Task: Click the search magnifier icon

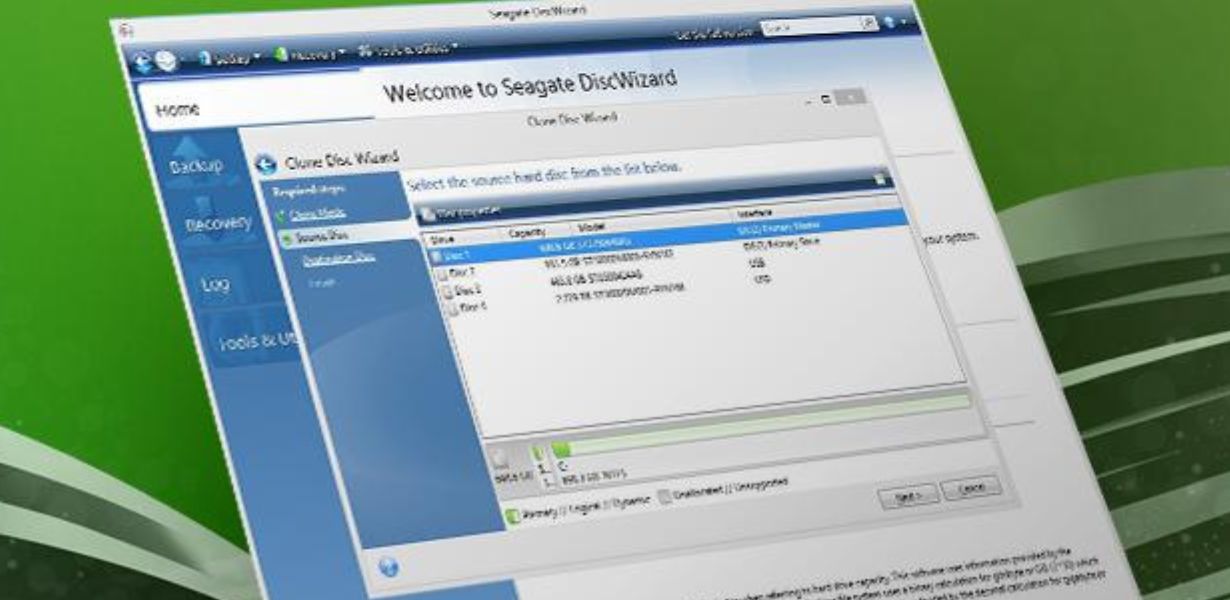Action: coord(869,24)
